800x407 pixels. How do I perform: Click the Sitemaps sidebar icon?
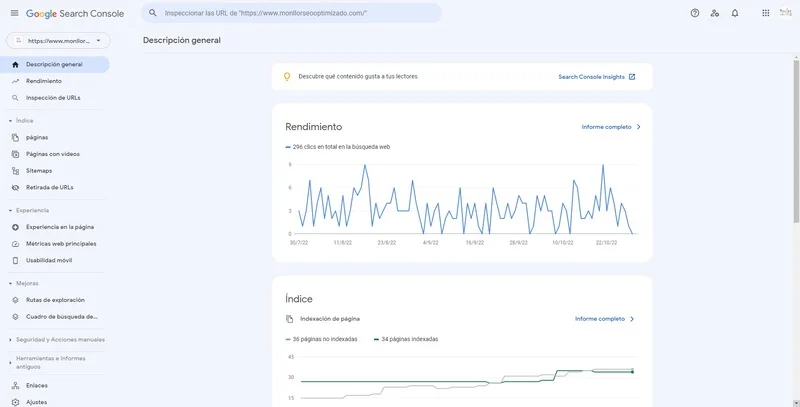(15, 171)
